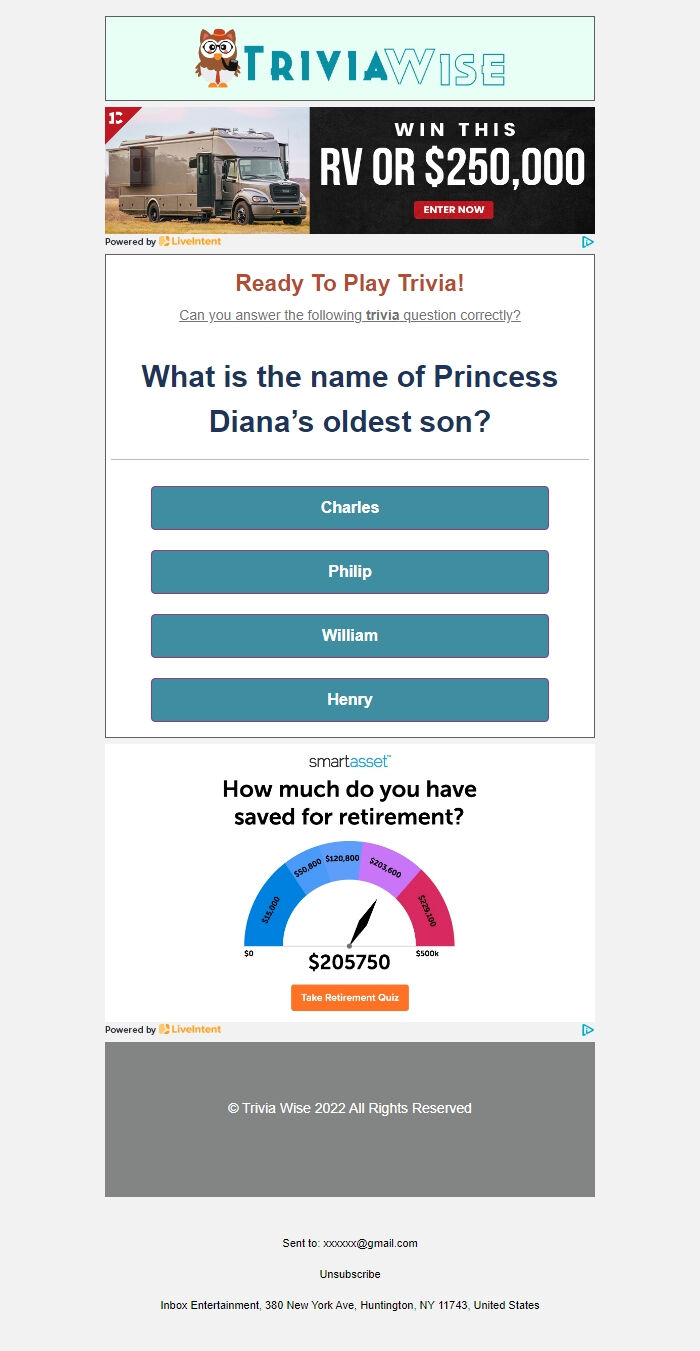This screenshot has width=700, height=1351.
Task: Click the smartasset logo above the quiz
Action: coord(349,760)
